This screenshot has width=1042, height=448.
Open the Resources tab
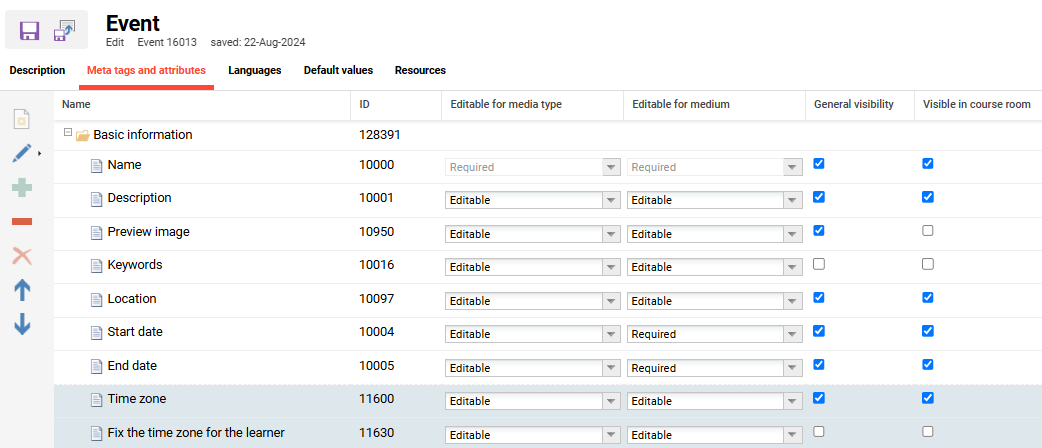[420, 71]
